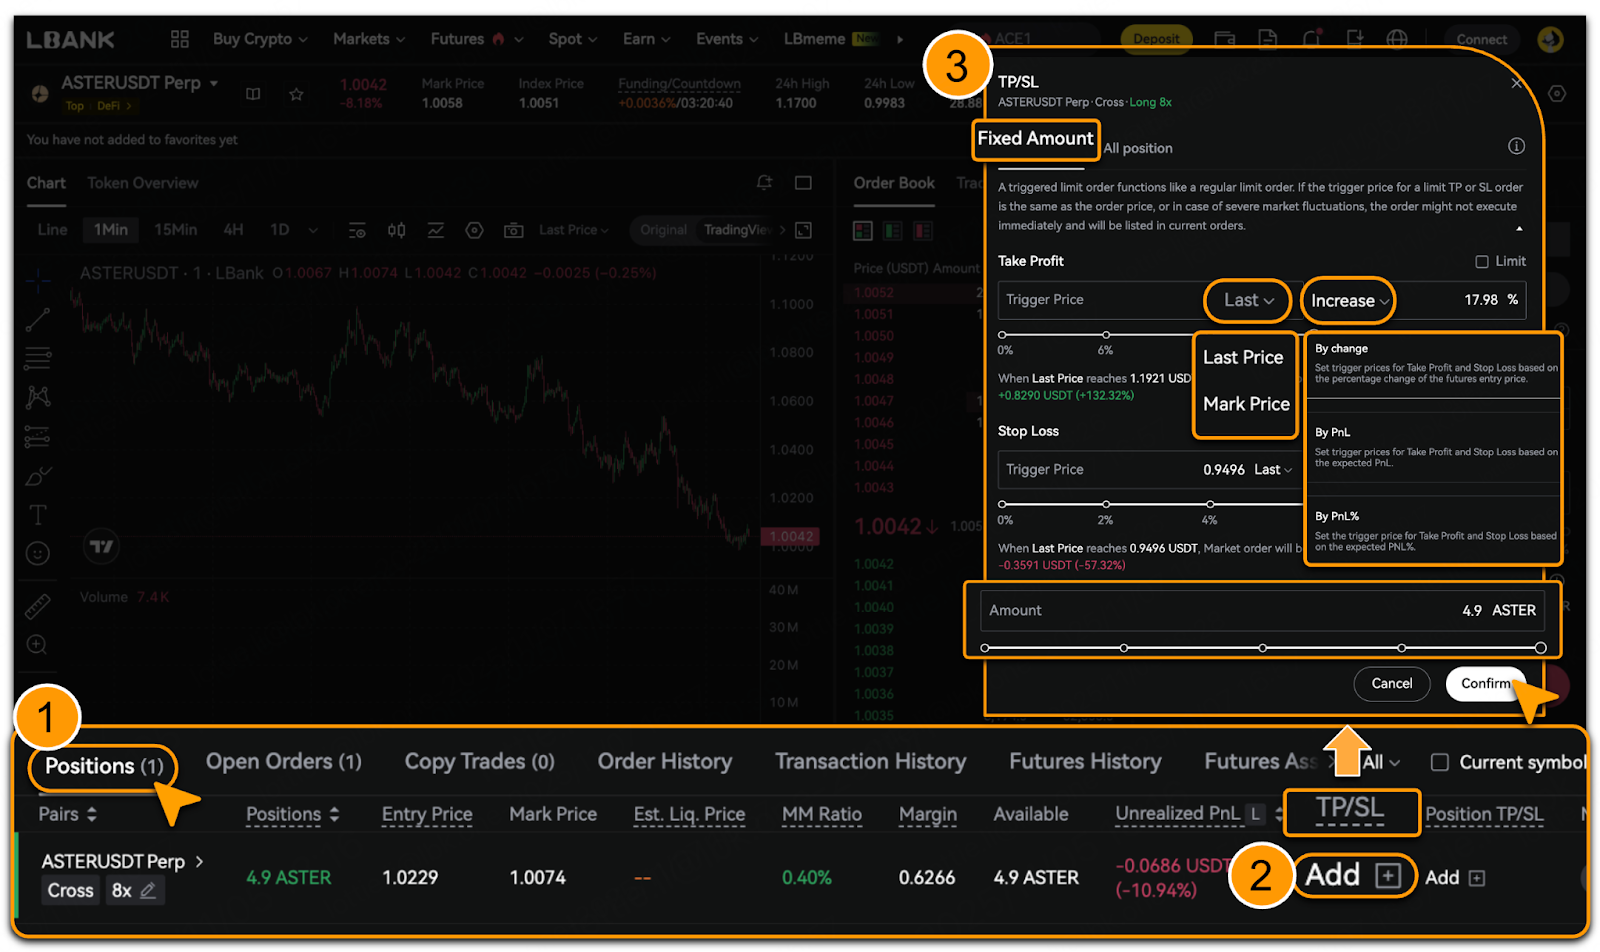Image resolution: width=1600 pixels, height=952 pixels.
Task: Click the chart screenshot camera icon
Action: point(513,230)
